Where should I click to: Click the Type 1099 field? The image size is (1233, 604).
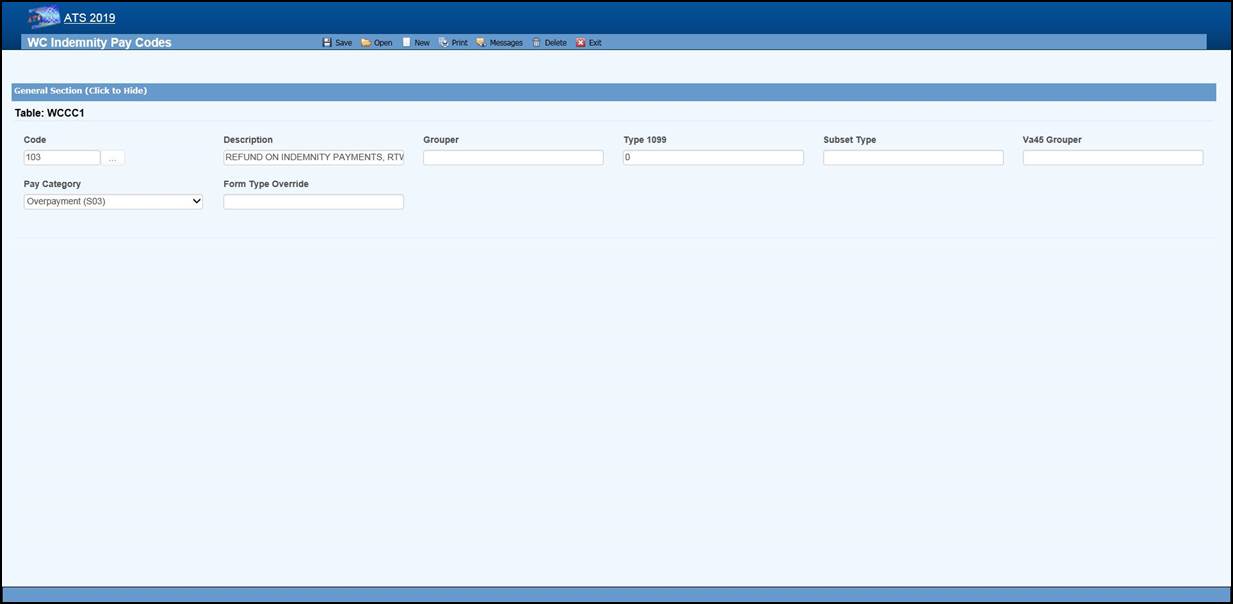pyautogui.click(x=713, y=158)
